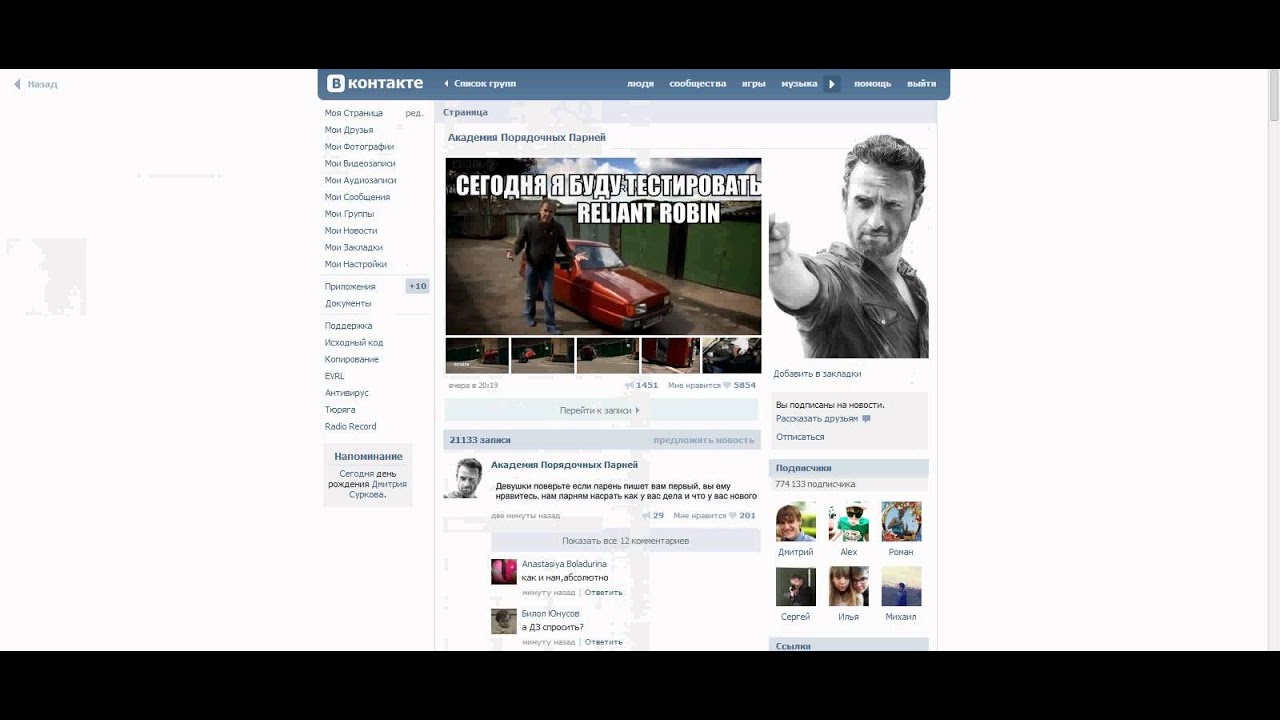The width and height of the screenshot is (1280, 720).
Task: Click Ответить under Билол Юнусов's comment
Action: pyautogui.click(x=603, y=642)
